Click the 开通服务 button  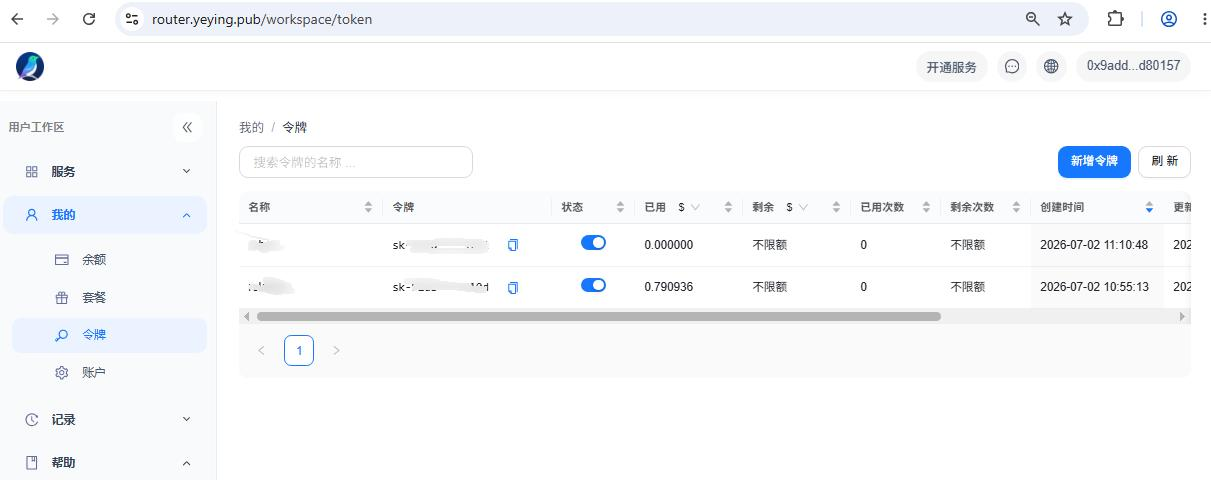(951, 67)
